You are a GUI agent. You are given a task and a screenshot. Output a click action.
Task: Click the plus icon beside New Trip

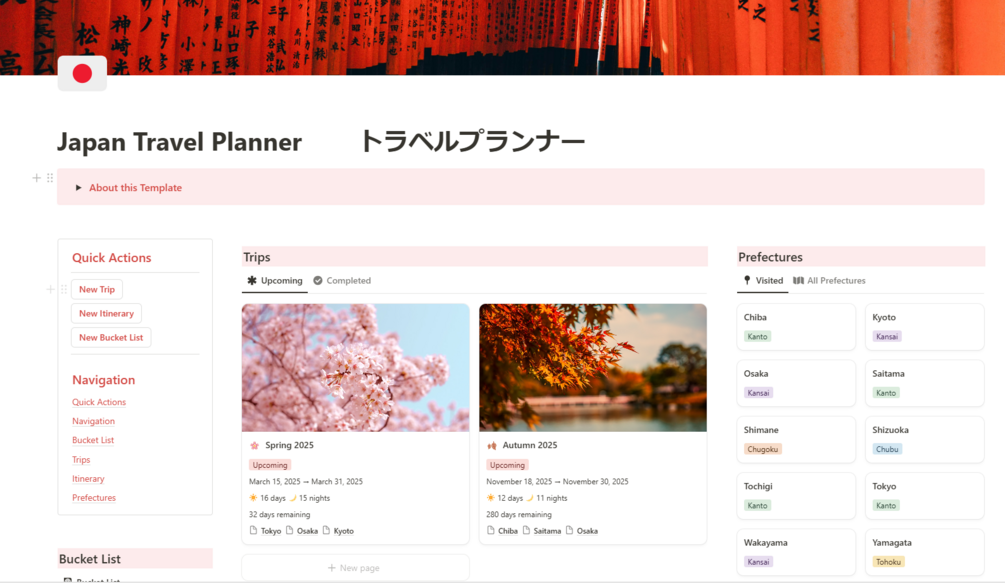[51, 289]
